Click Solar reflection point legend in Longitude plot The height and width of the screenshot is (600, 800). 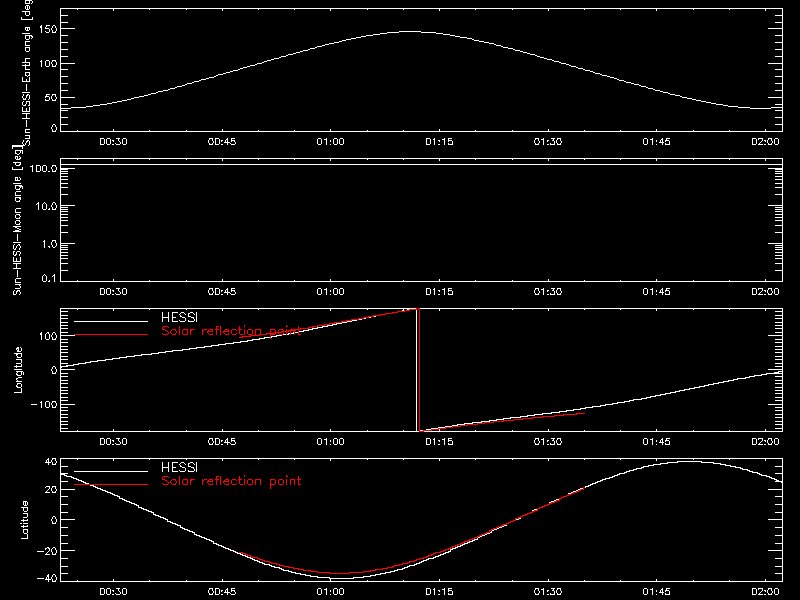231,331
